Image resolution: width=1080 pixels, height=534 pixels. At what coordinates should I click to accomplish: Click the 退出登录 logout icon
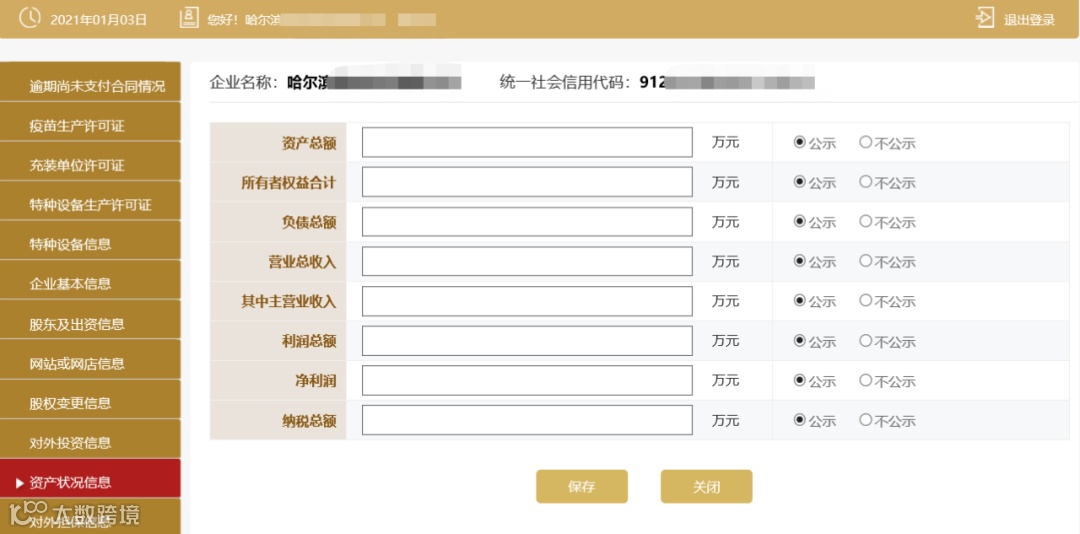tap(985, 19)
